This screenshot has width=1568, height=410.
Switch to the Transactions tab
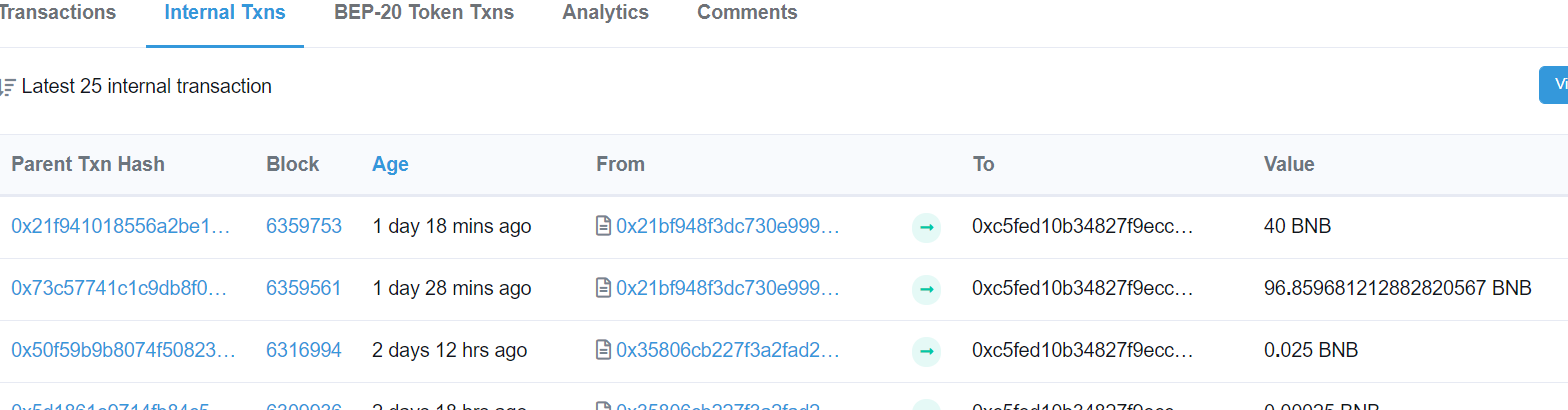click(x=58, y=13)
